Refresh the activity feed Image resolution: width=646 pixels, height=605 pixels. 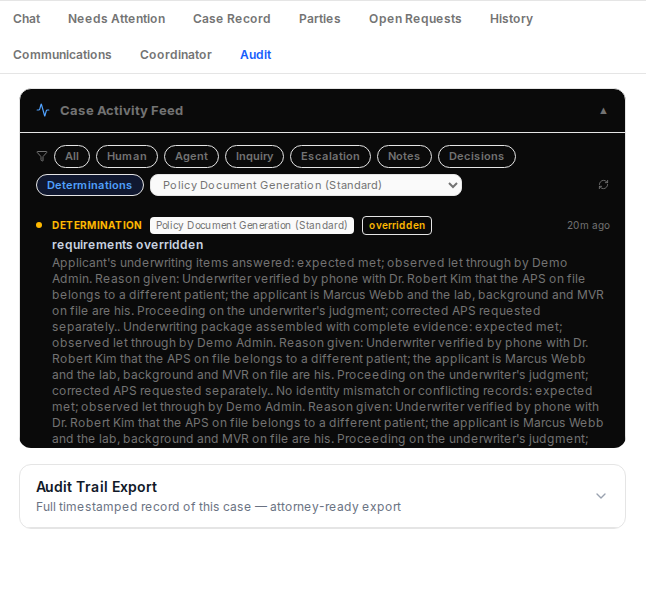[x=603, y=185]
